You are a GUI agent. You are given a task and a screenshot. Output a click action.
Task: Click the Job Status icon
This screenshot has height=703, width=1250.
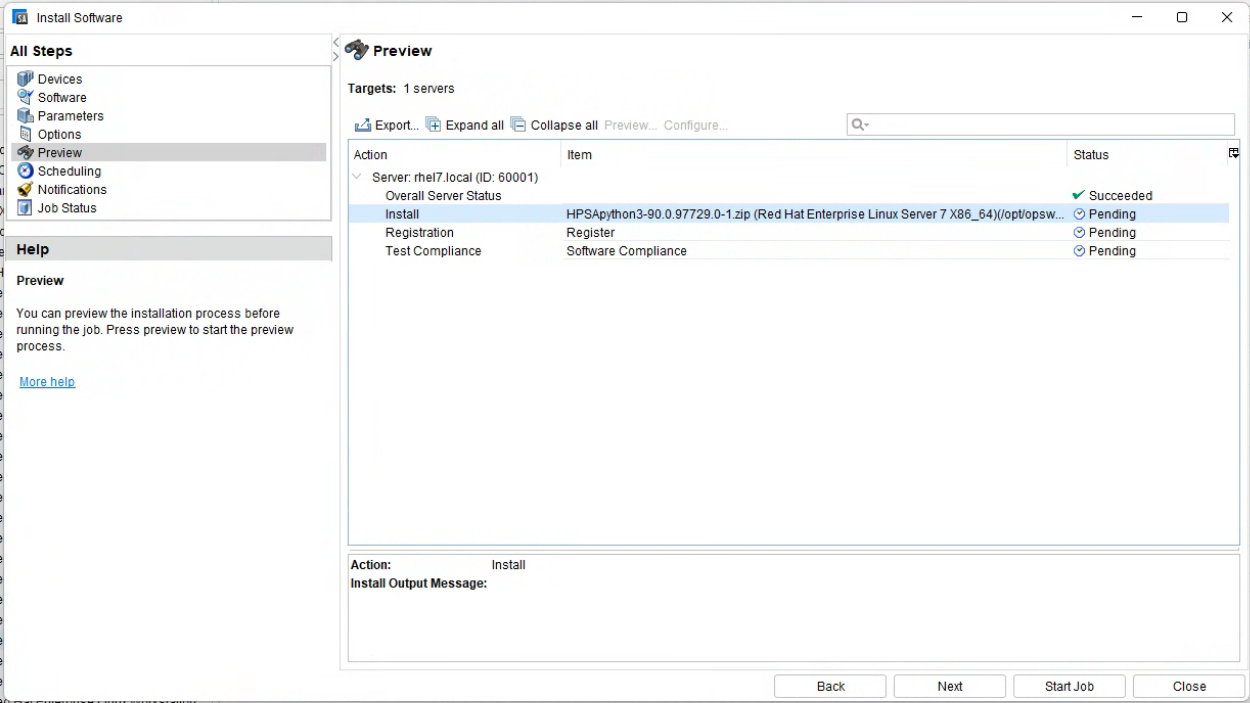pyautogui.click(x=25, y=208)
